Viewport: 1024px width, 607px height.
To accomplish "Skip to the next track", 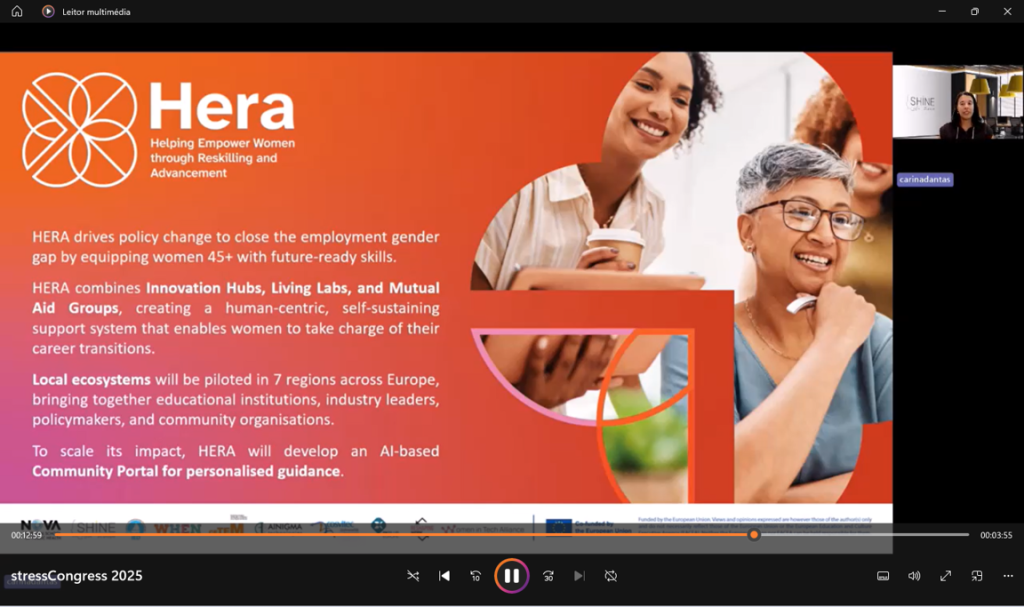I will click(579, 576).
